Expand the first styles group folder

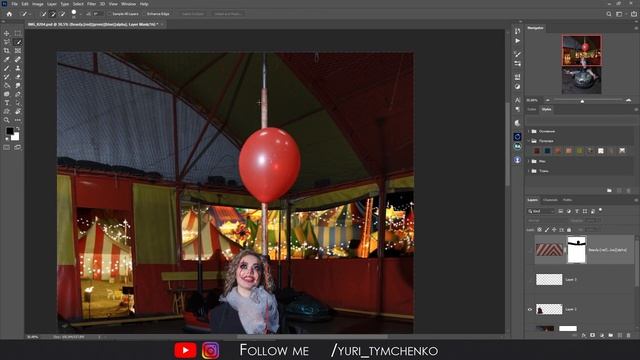529,131
